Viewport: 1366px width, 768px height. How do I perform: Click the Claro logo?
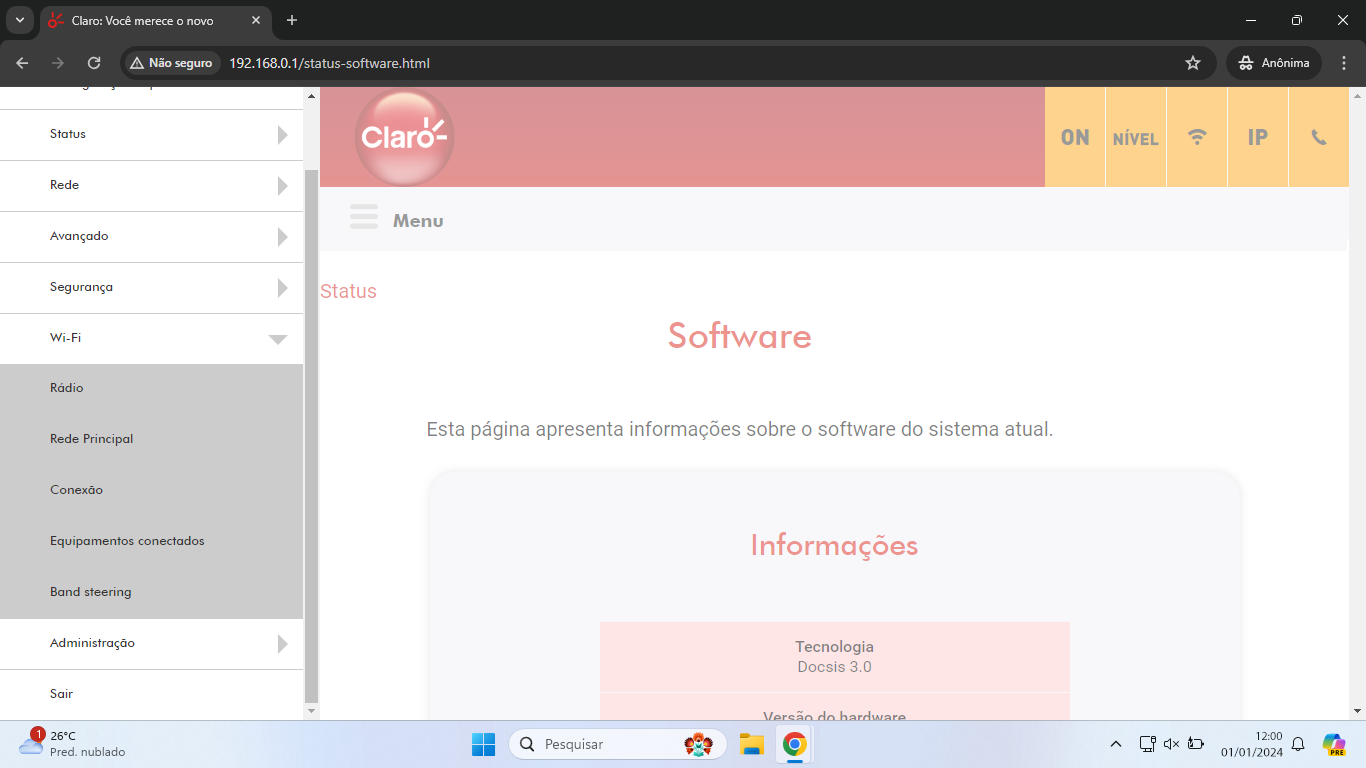coord(404,137)
